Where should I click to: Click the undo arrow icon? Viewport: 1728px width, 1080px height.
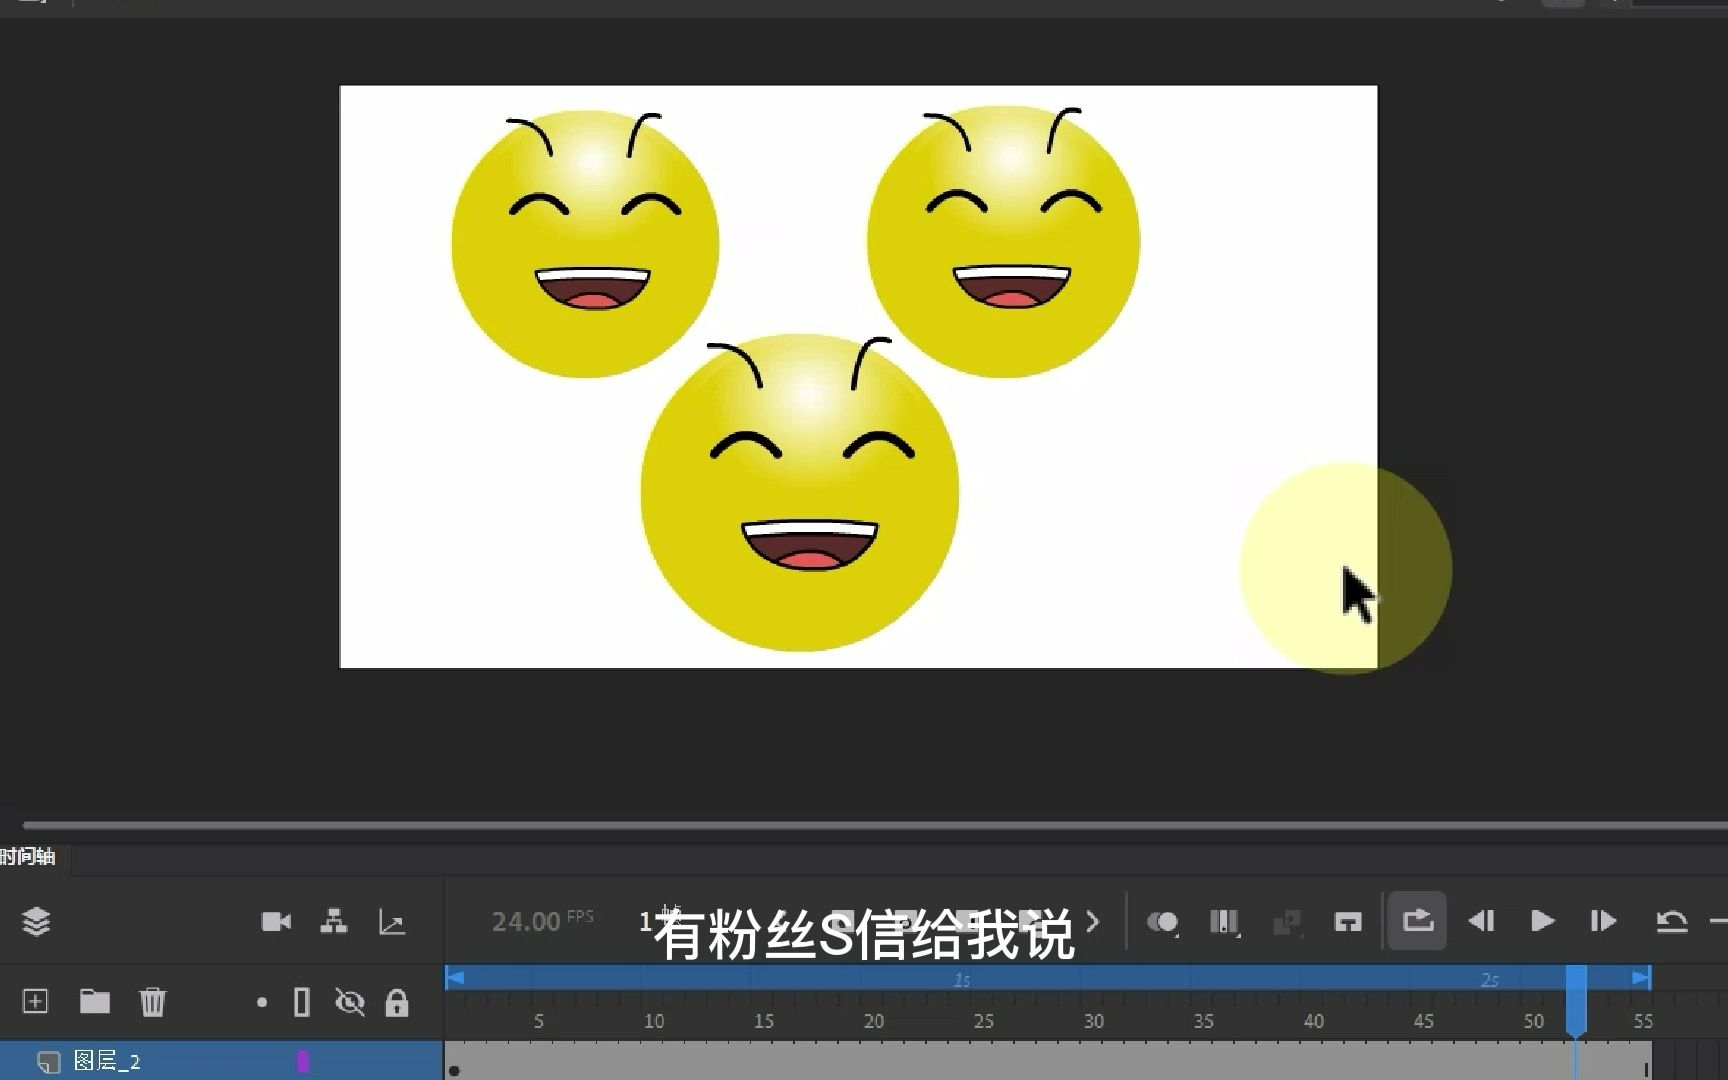tap(1671, 921)
